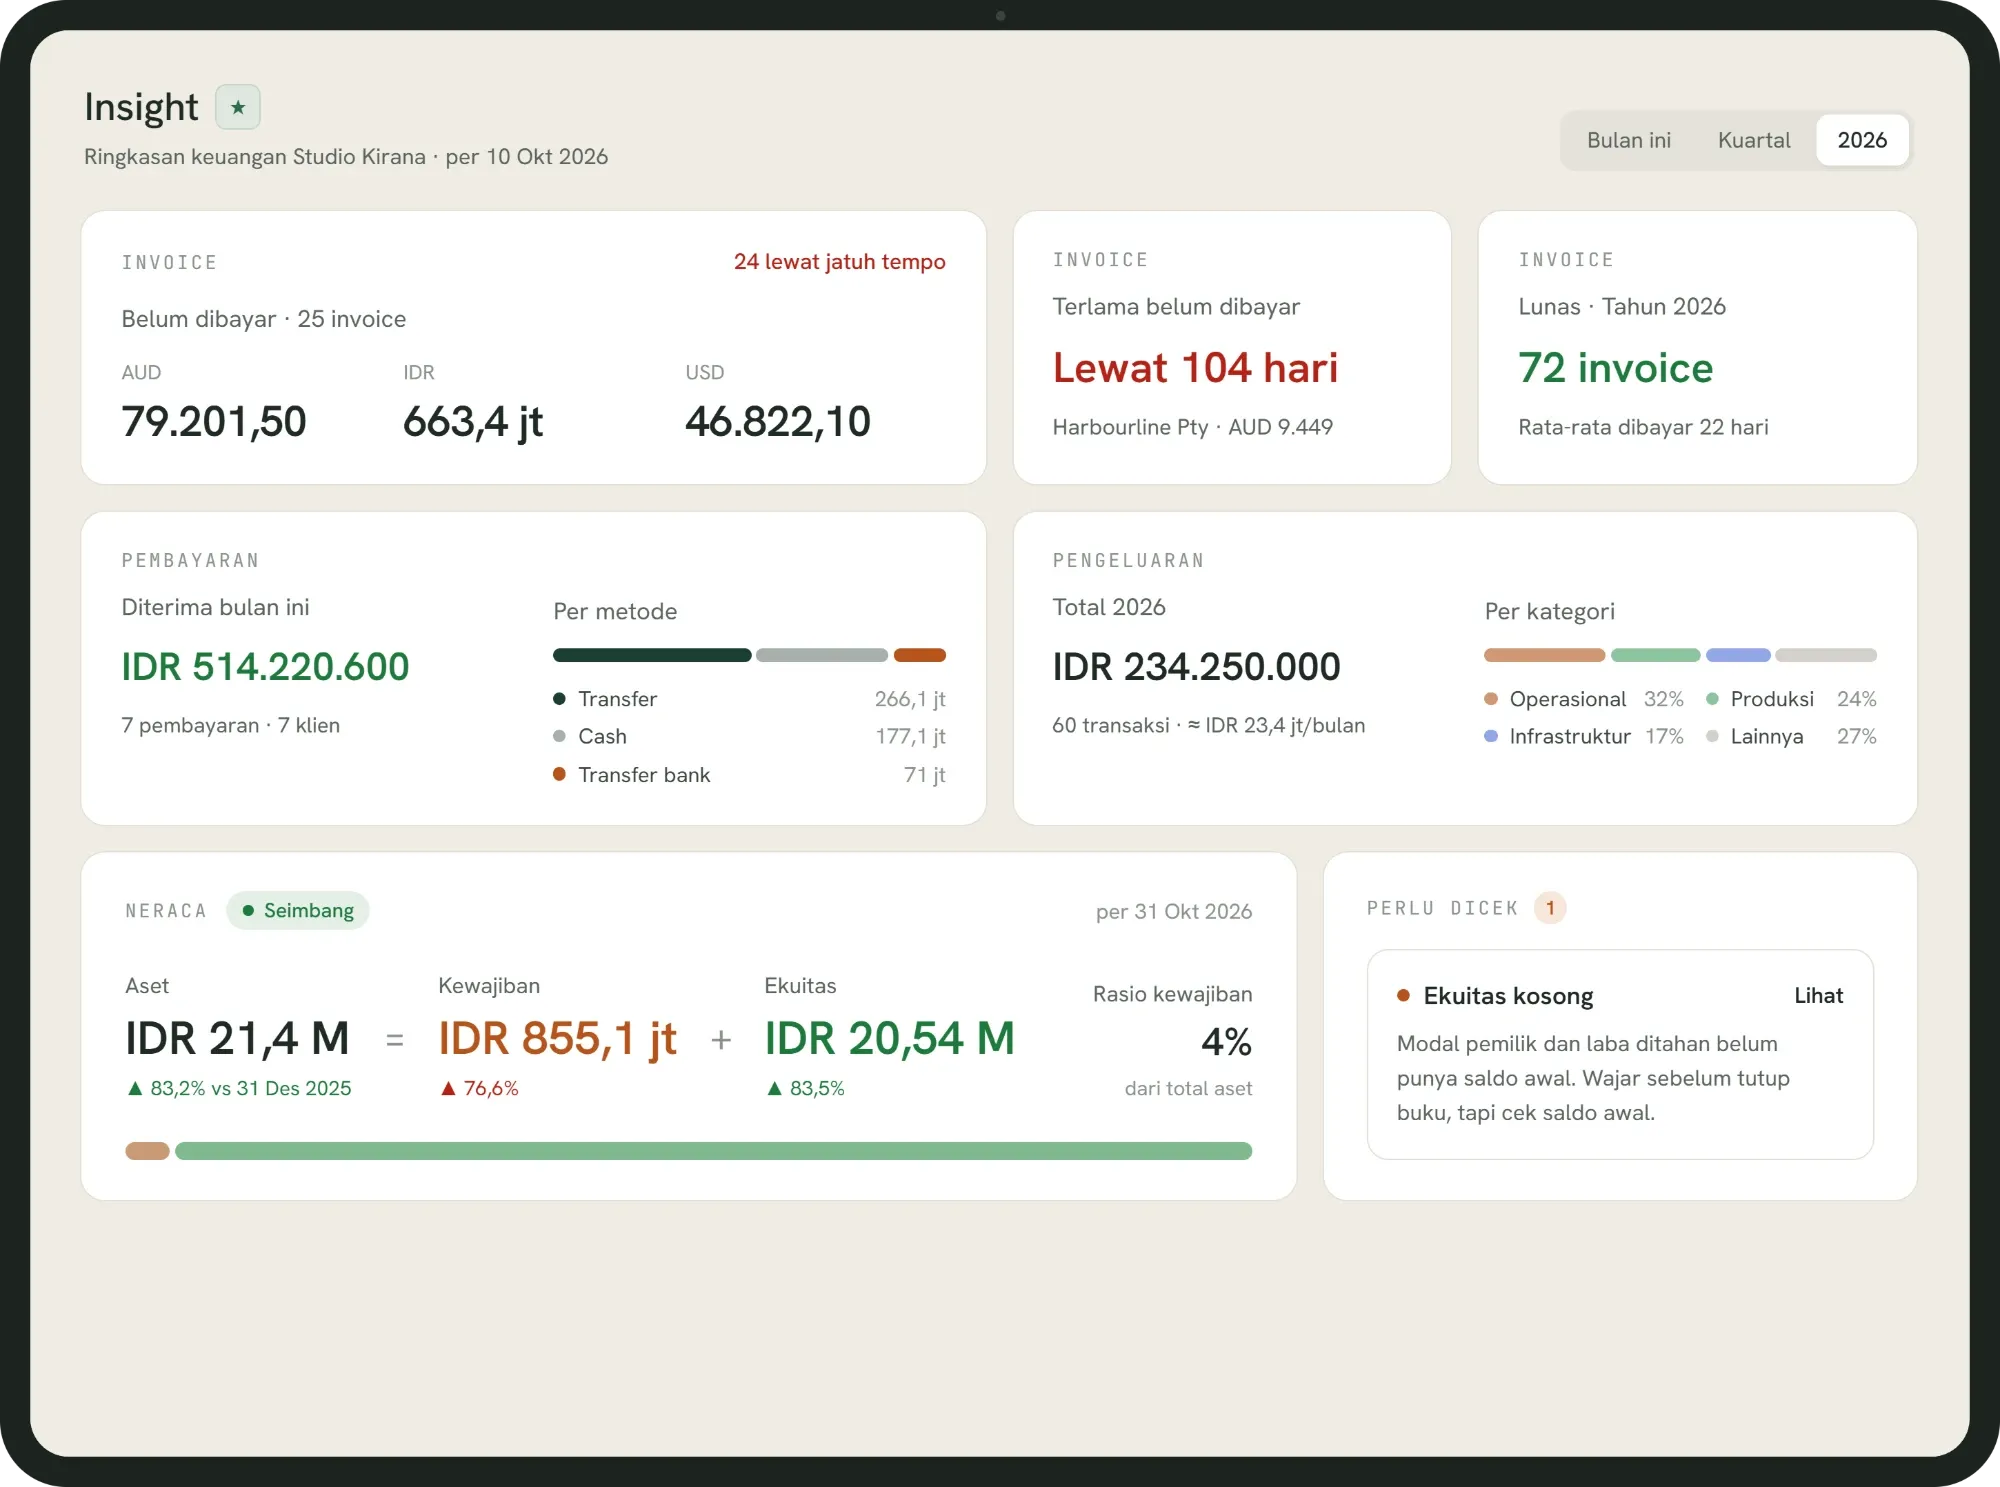
Task: Click the green Ekuitas segment of neraca bar
Action: click(713, 1151)
